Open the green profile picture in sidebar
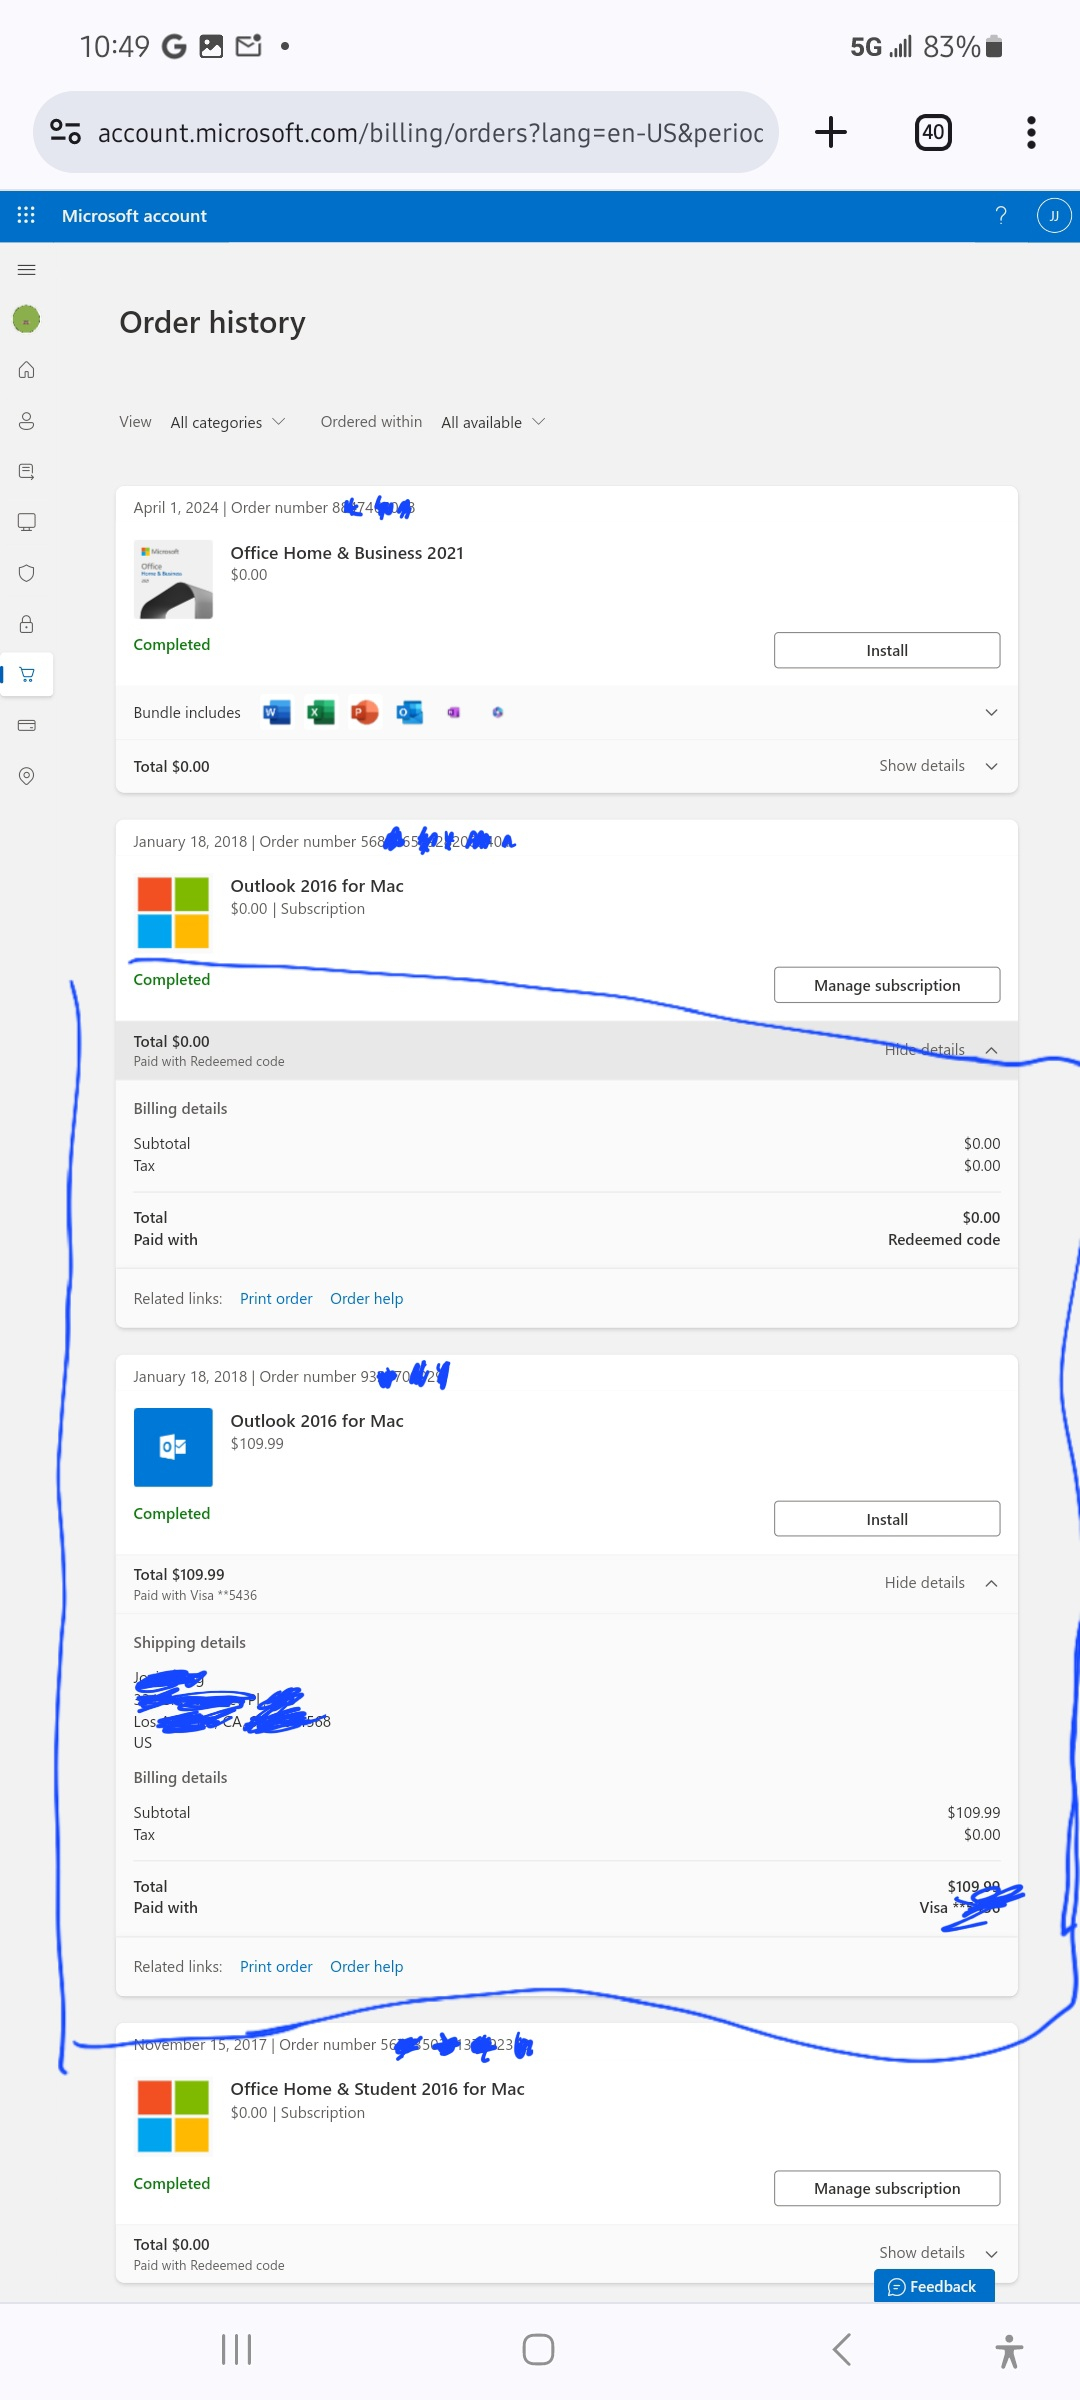Image resolution: width=1080 pixels, height=2400 pixels. point(26,319)
